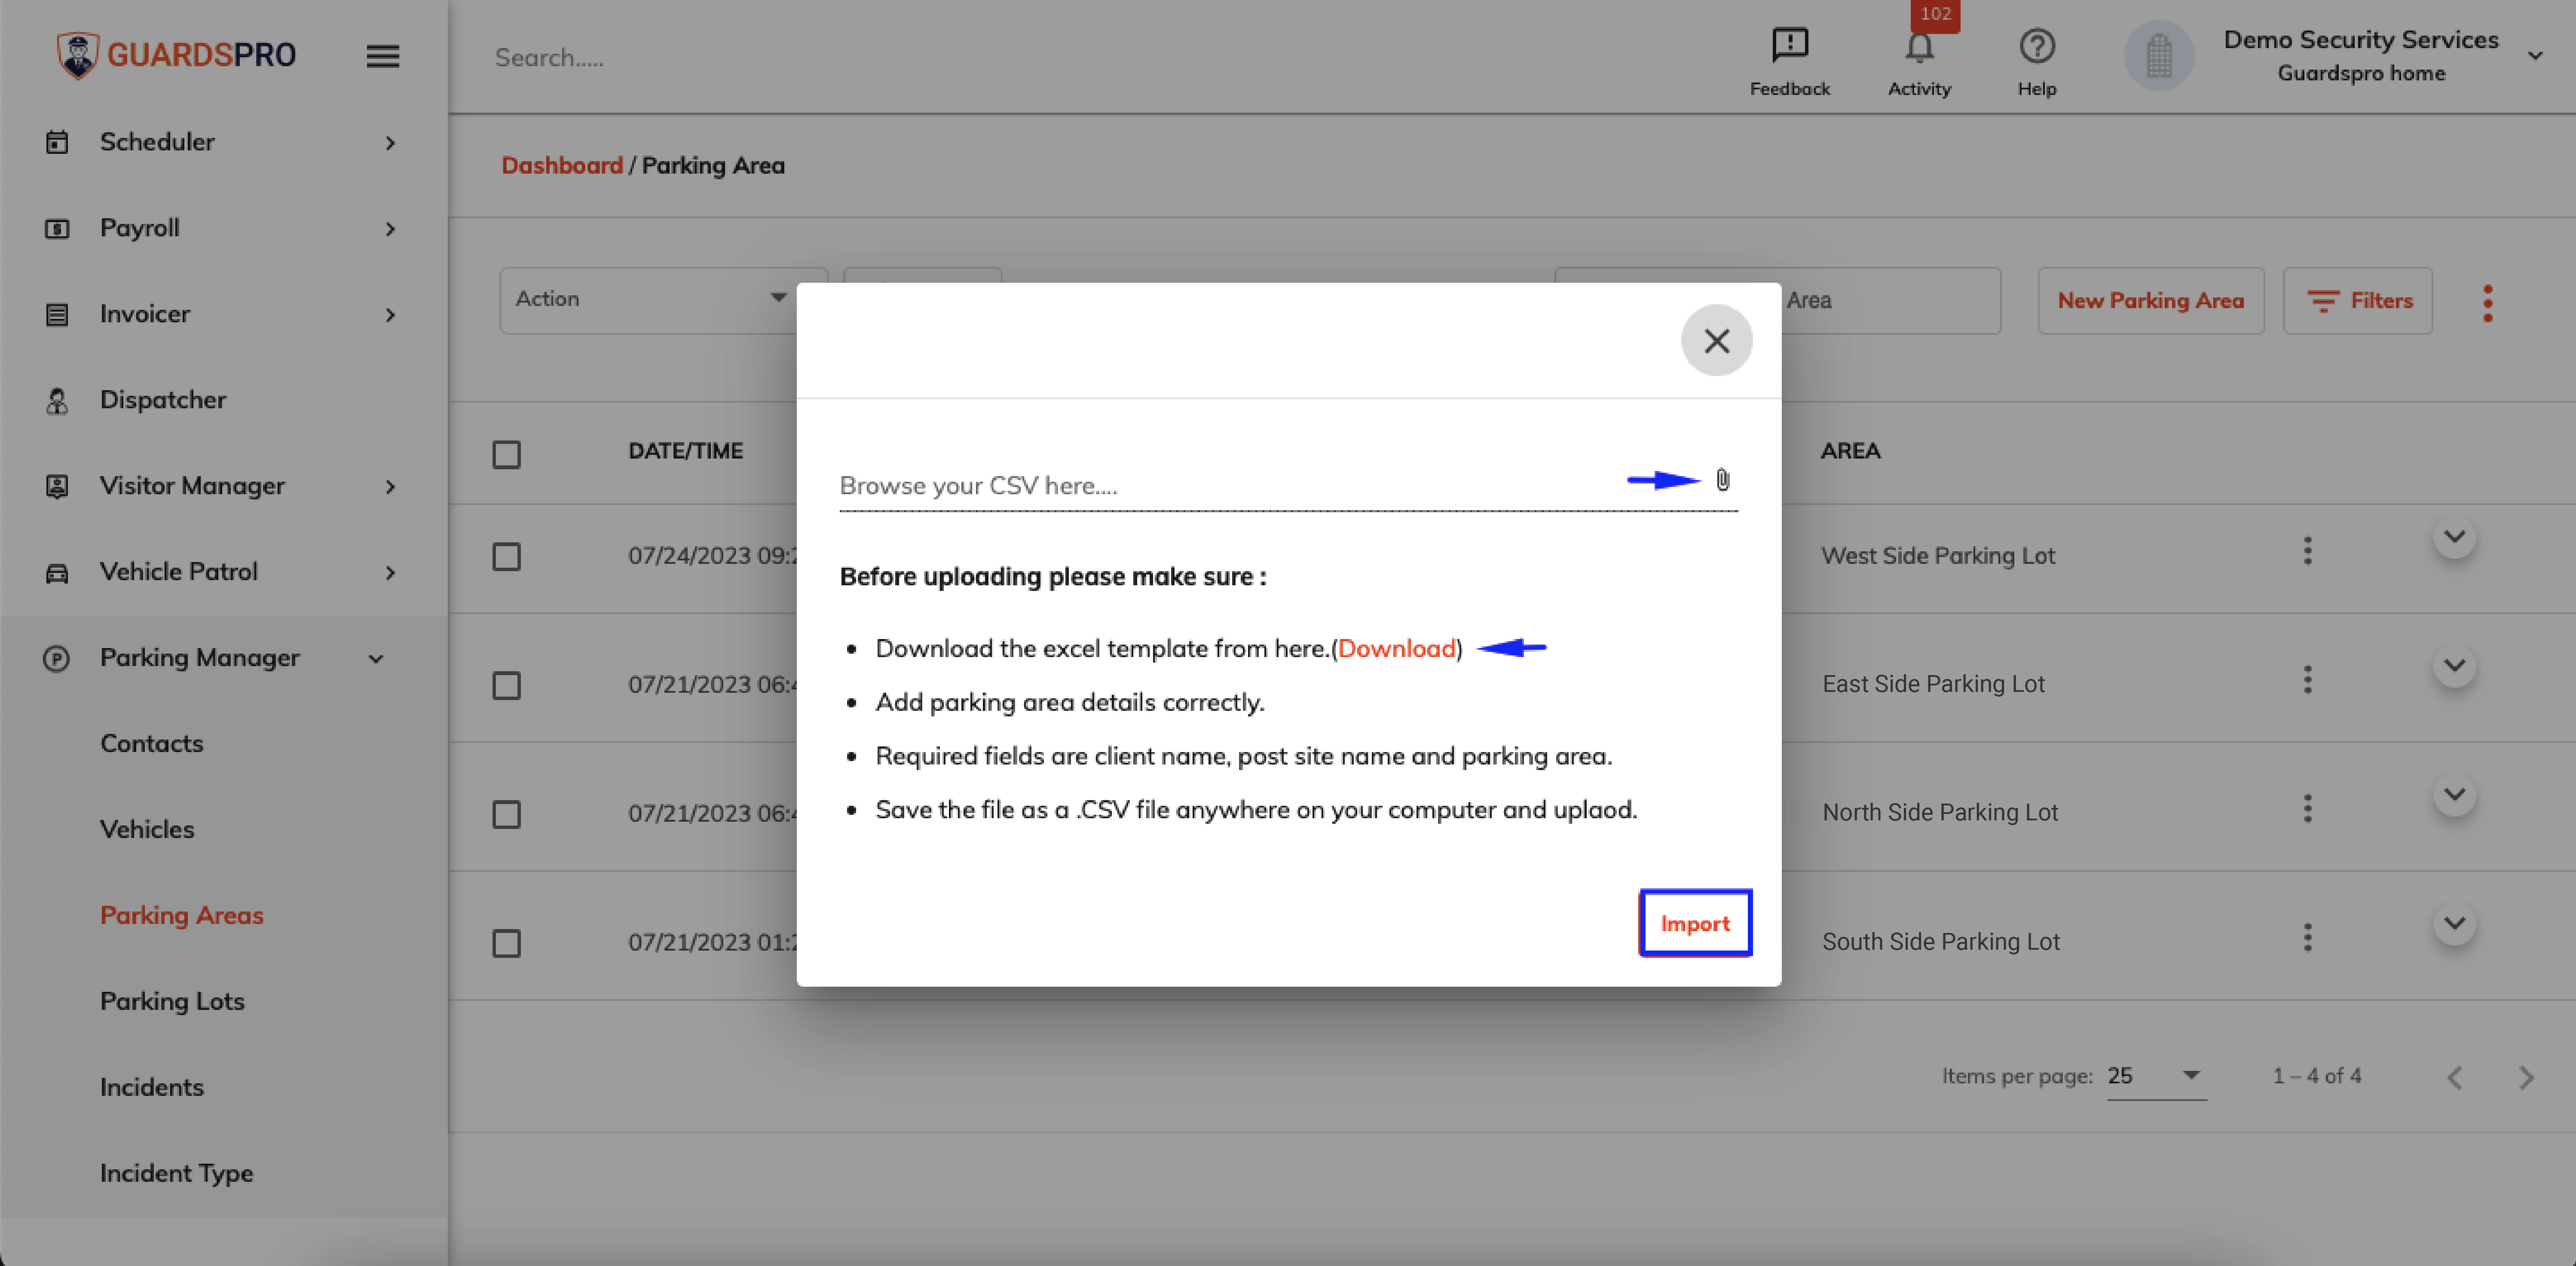Click New Parking Area button

2150,300
